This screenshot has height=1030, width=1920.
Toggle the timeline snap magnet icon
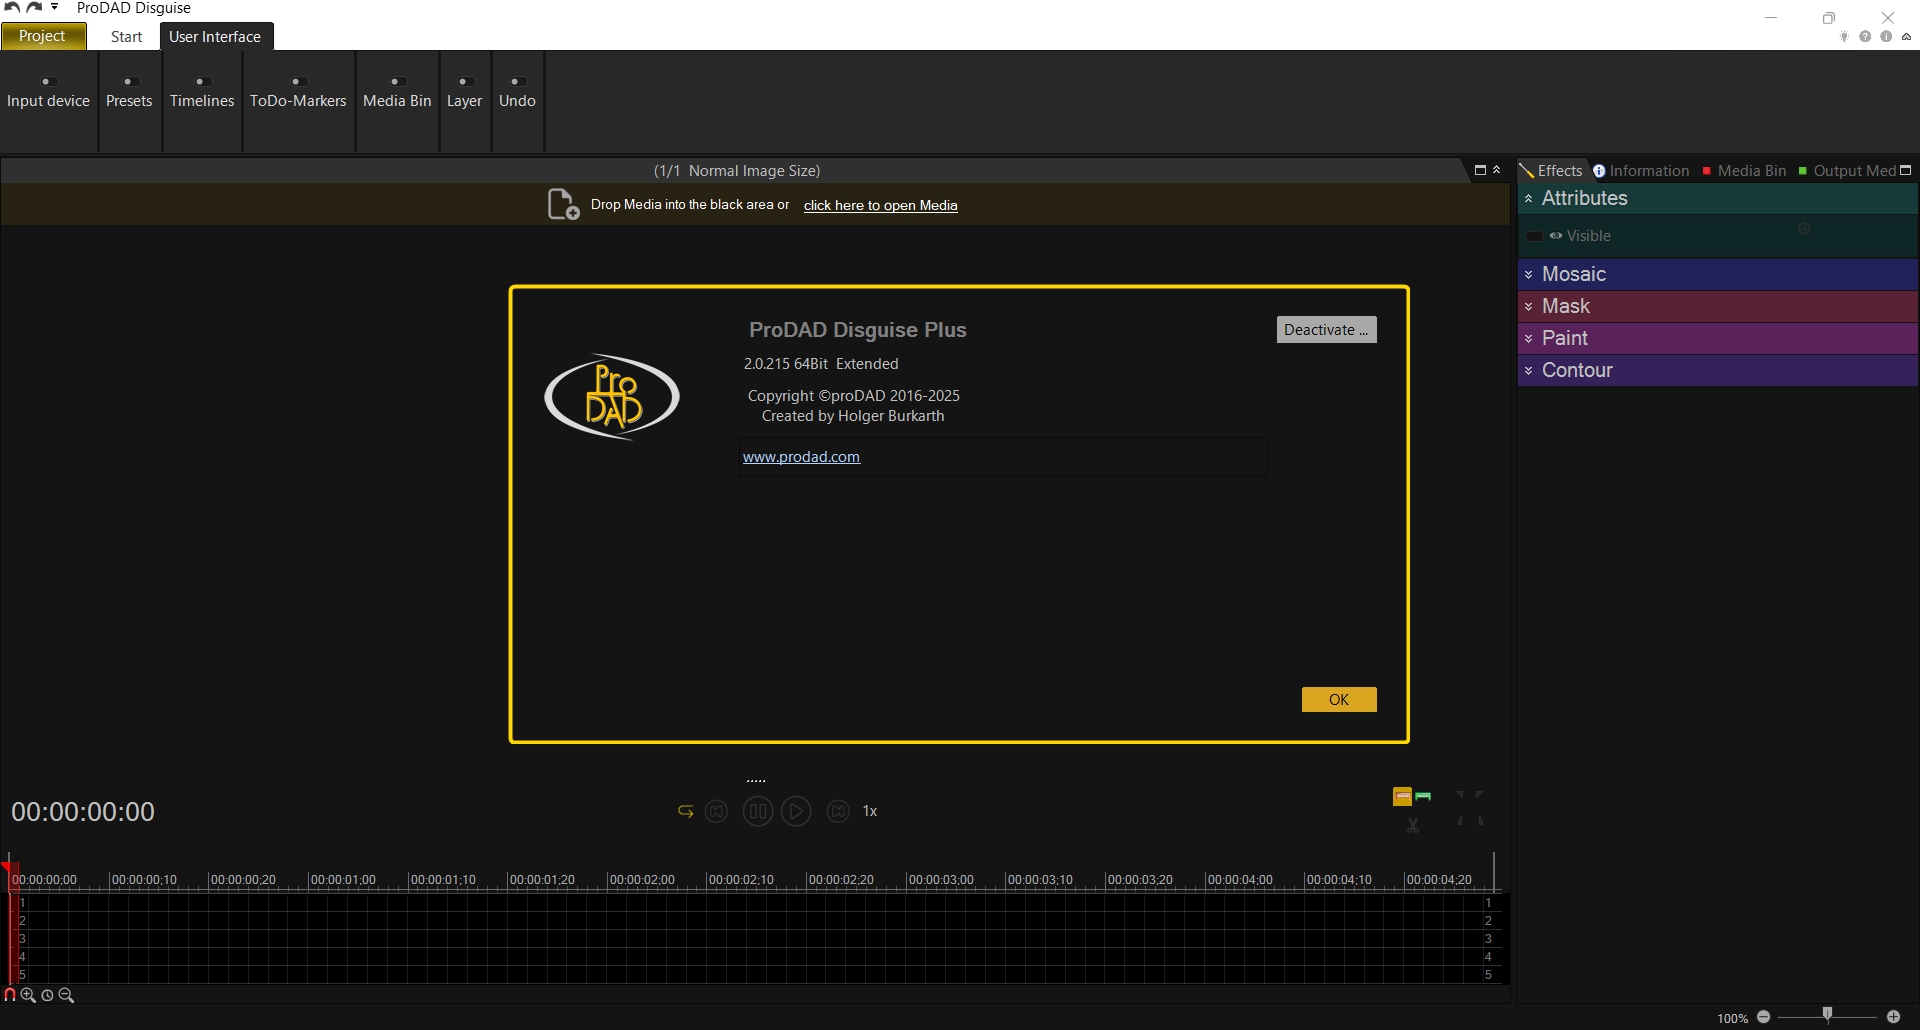[x=10, y=995]
